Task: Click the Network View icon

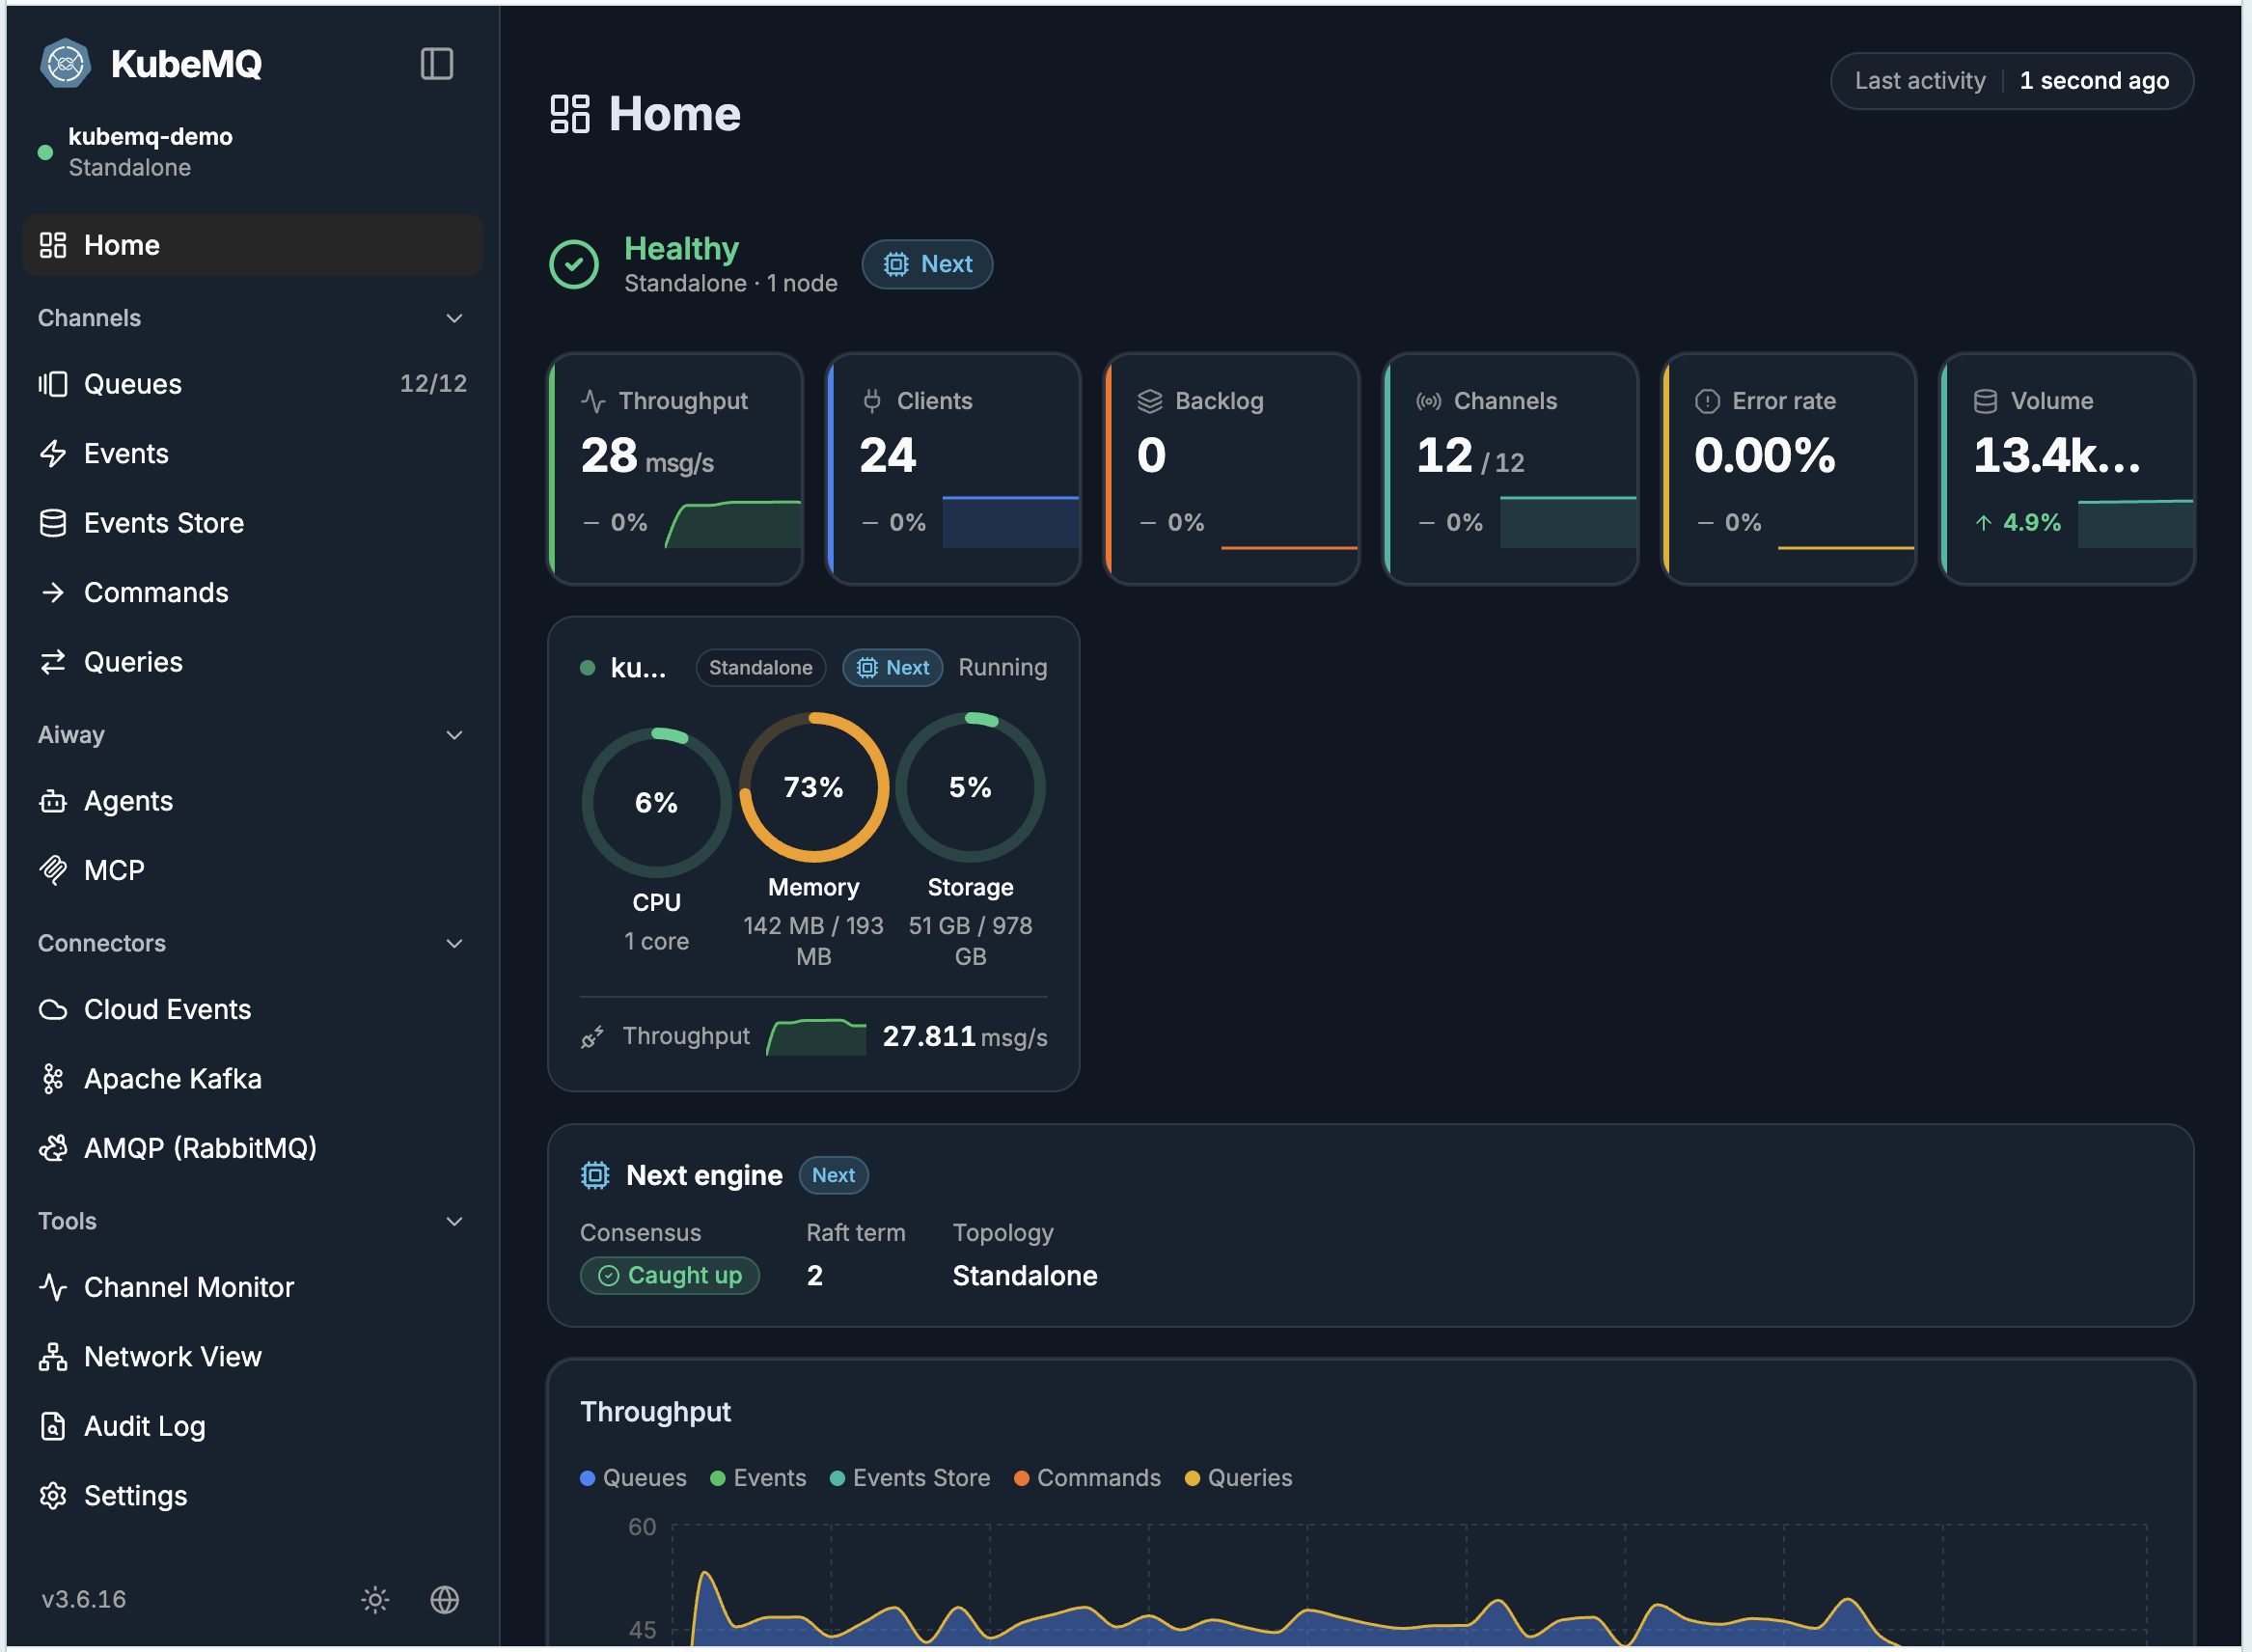Action: point(53,1357)
